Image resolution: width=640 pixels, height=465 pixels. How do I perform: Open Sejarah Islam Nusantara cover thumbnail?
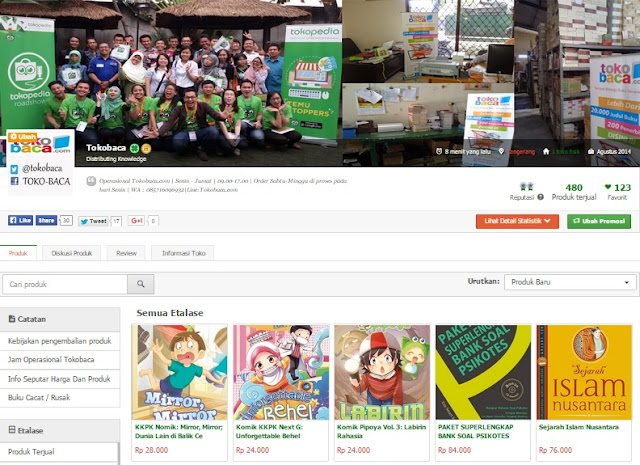click(x=584, y=372)
